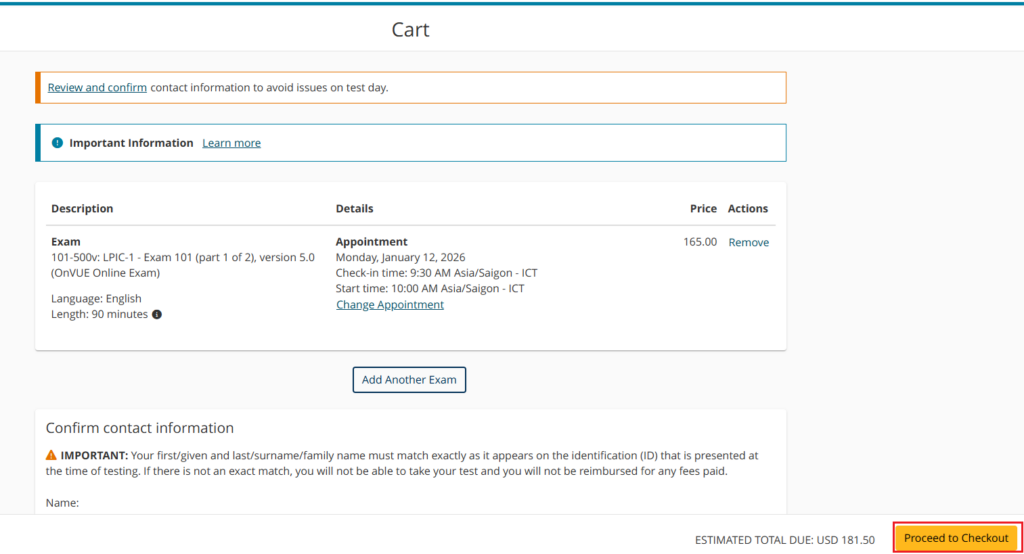Click the Proceed to Checkout button
Viewport: 1024px width, 554px height.
click(x=956, y=538)
